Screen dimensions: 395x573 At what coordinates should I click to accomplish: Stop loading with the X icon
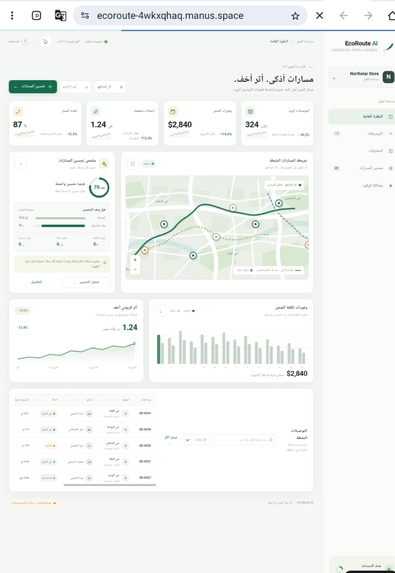[319, 15]
